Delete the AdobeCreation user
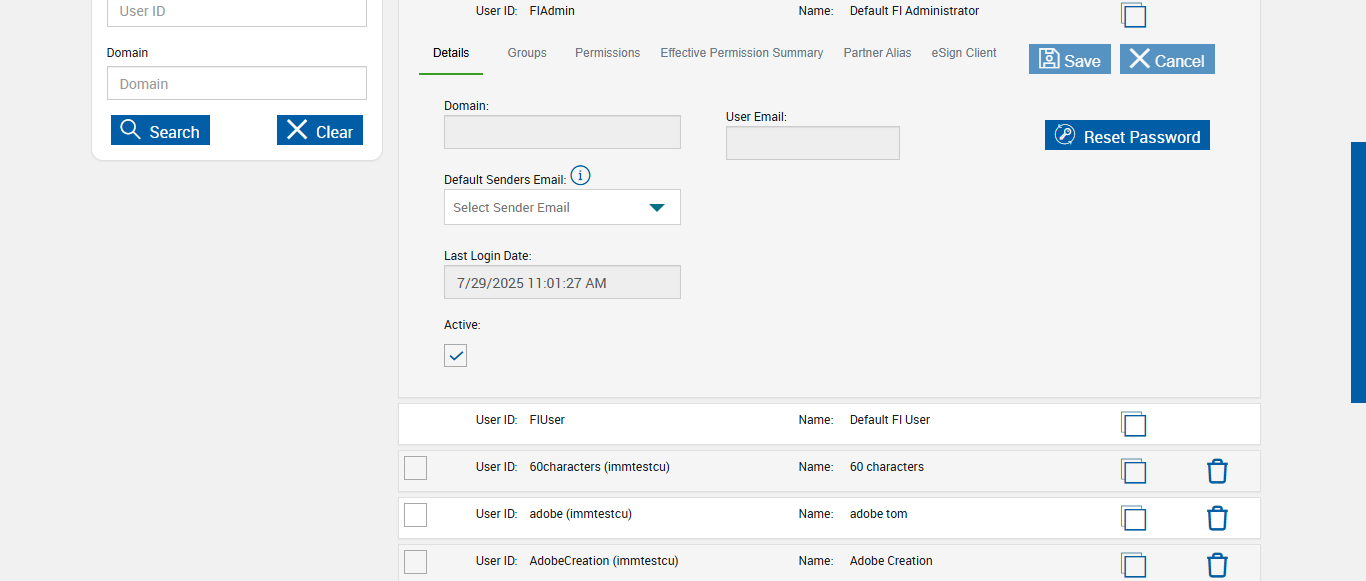Screen dimensions: 1366x581 tap(1217, 565)
